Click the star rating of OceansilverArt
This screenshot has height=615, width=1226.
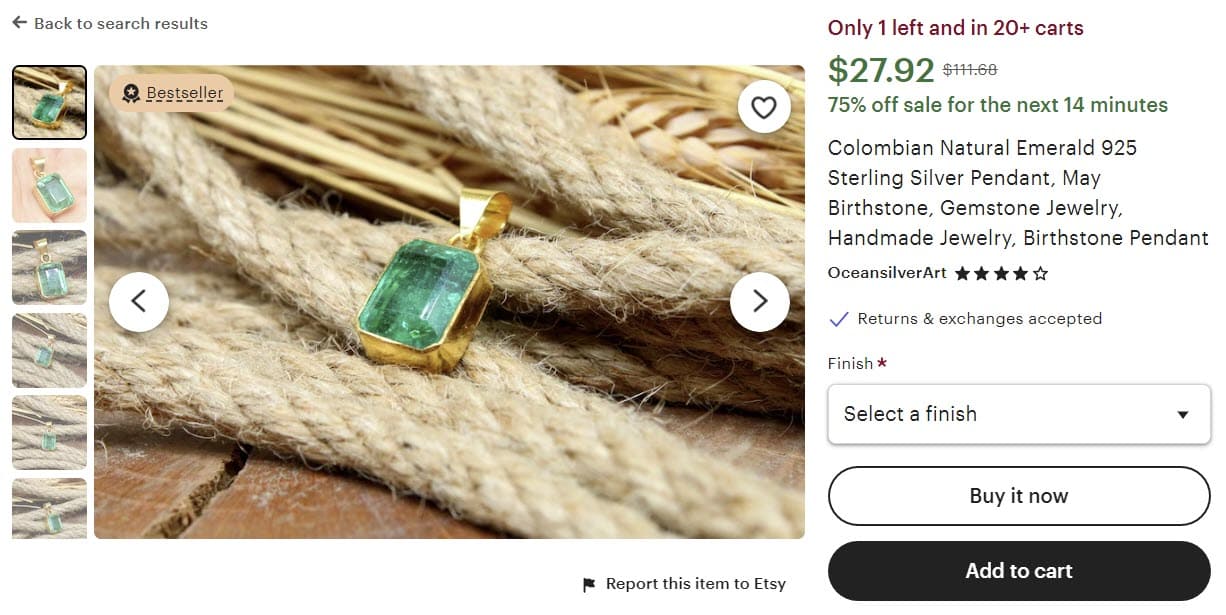click(x=1001, y=273)
